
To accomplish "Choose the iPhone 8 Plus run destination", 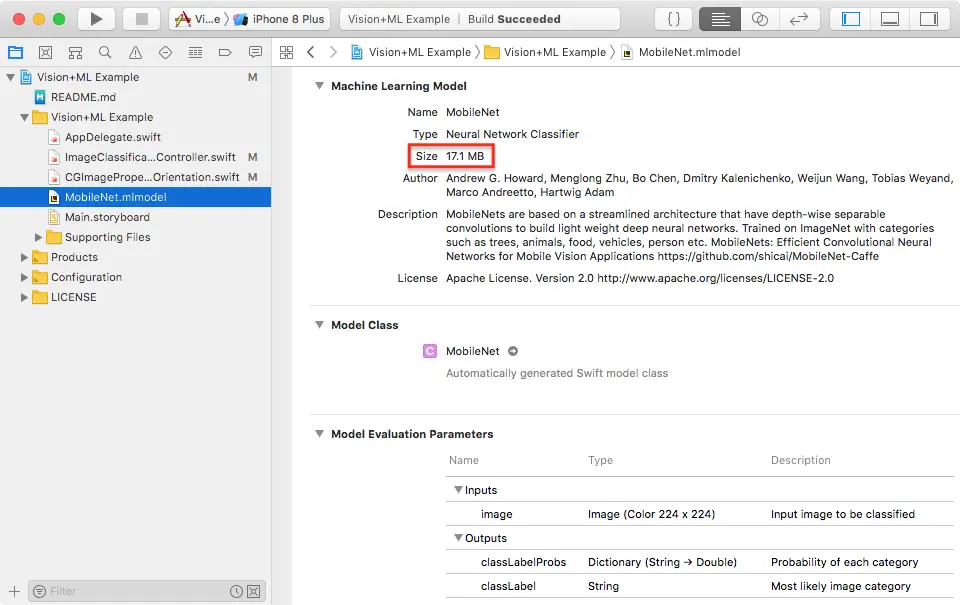I will tap(279, 19).
